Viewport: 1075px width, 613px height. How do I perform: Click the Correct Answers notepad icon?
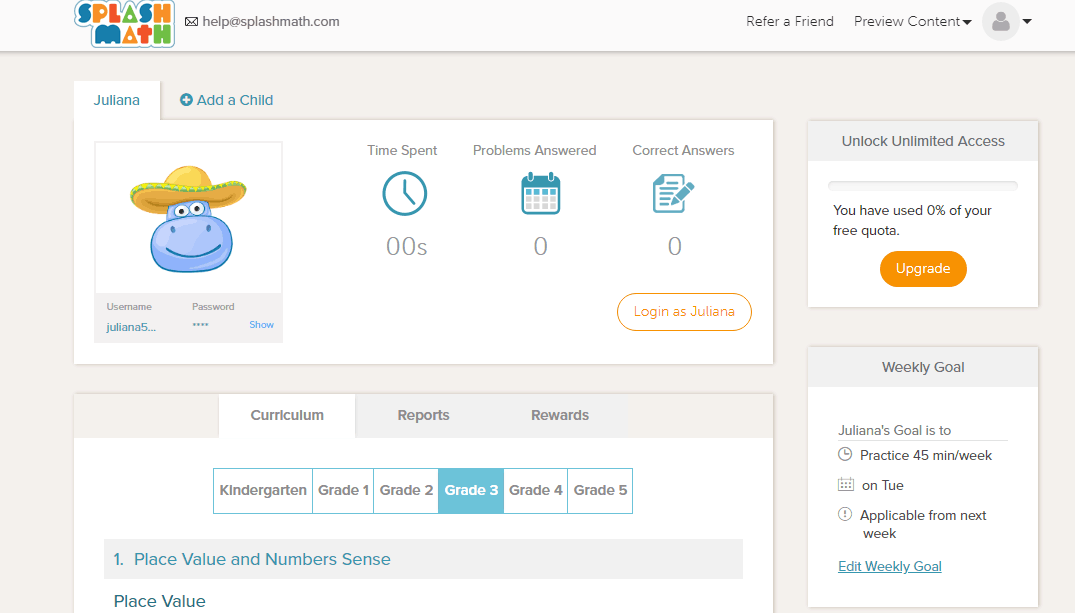pos(673,194)
